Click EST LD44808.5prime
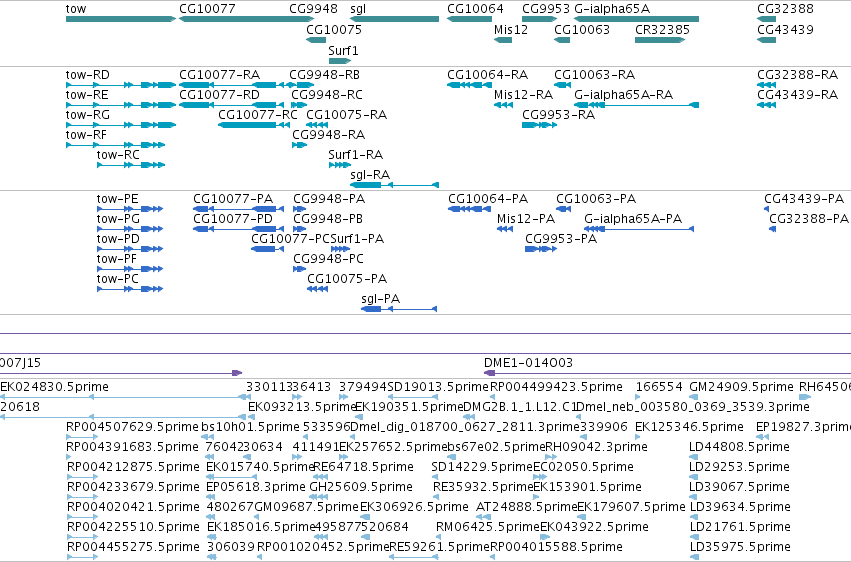Image resolution: width=851 pixels, height=562 pixels. click(694, 457)
